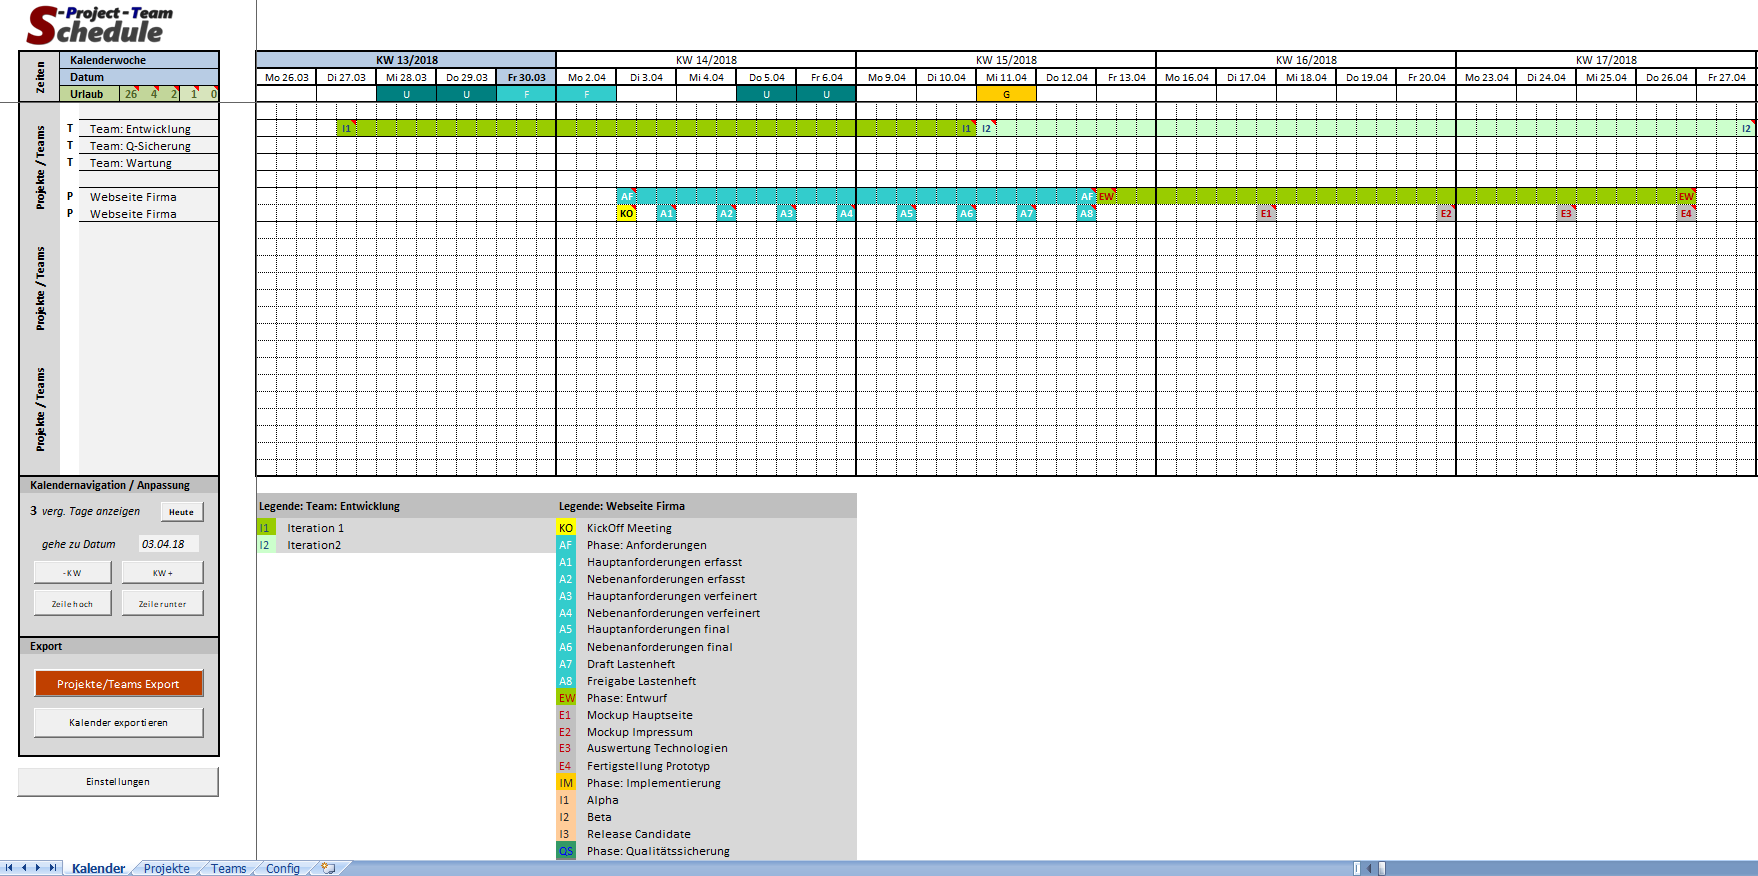The height and width of the screenshot is (876, 1758).
Task: Select the A6 marker in timeline
Action: pos(966,213)
